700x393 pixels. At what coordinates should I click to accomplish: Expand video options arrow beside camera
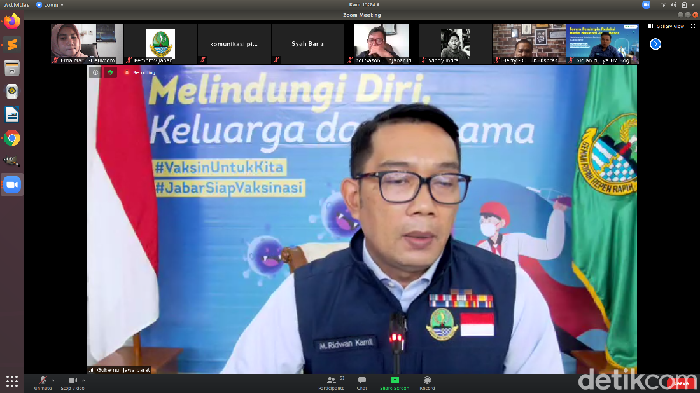[84, 380]
